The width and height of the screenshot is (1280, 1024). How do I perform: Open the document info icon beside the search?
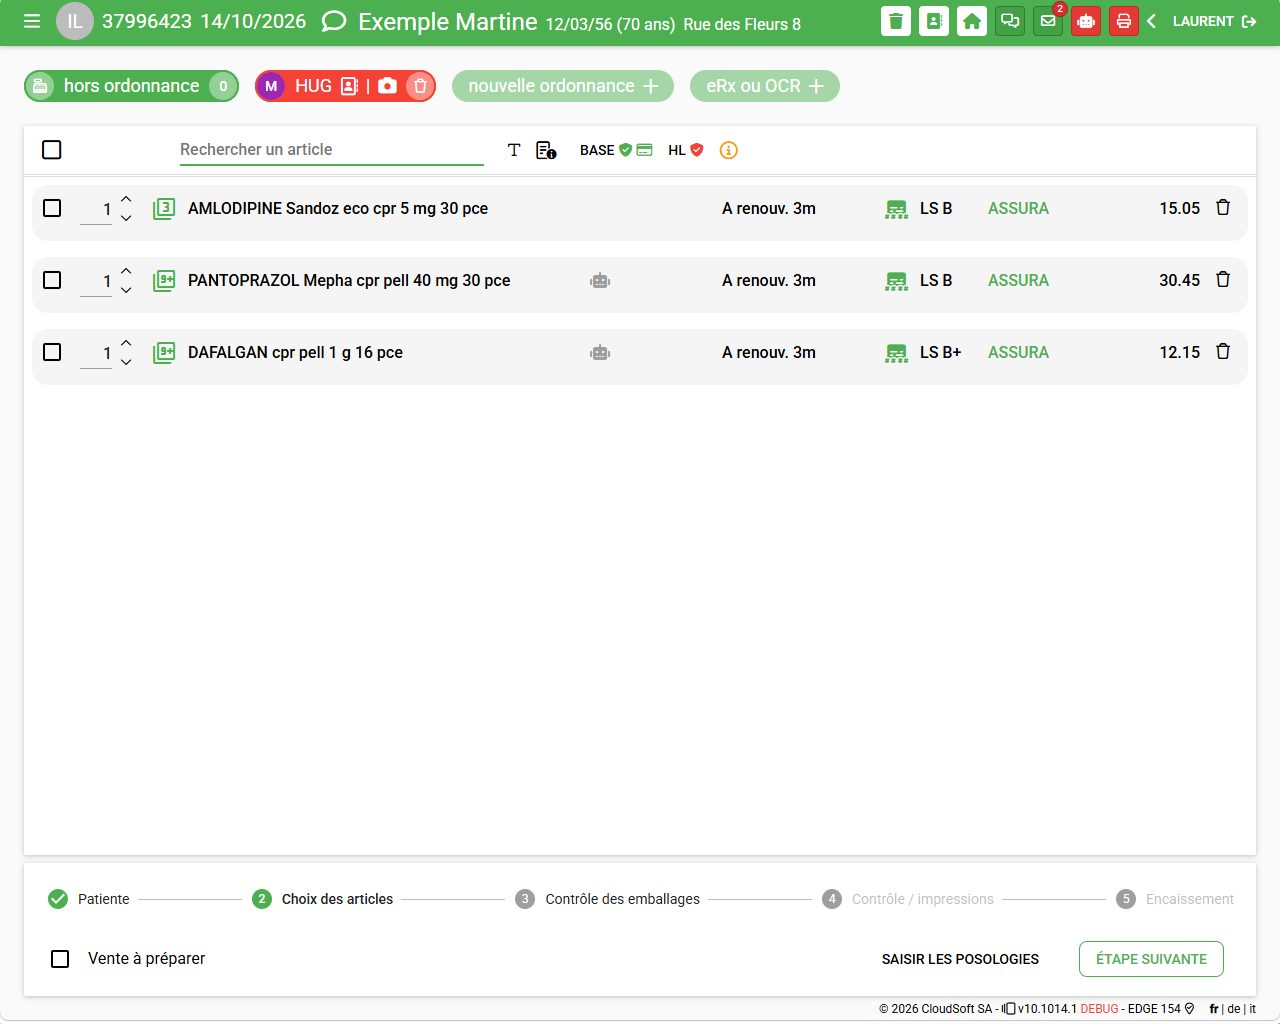pyautogui.click(x=546, y=150)
